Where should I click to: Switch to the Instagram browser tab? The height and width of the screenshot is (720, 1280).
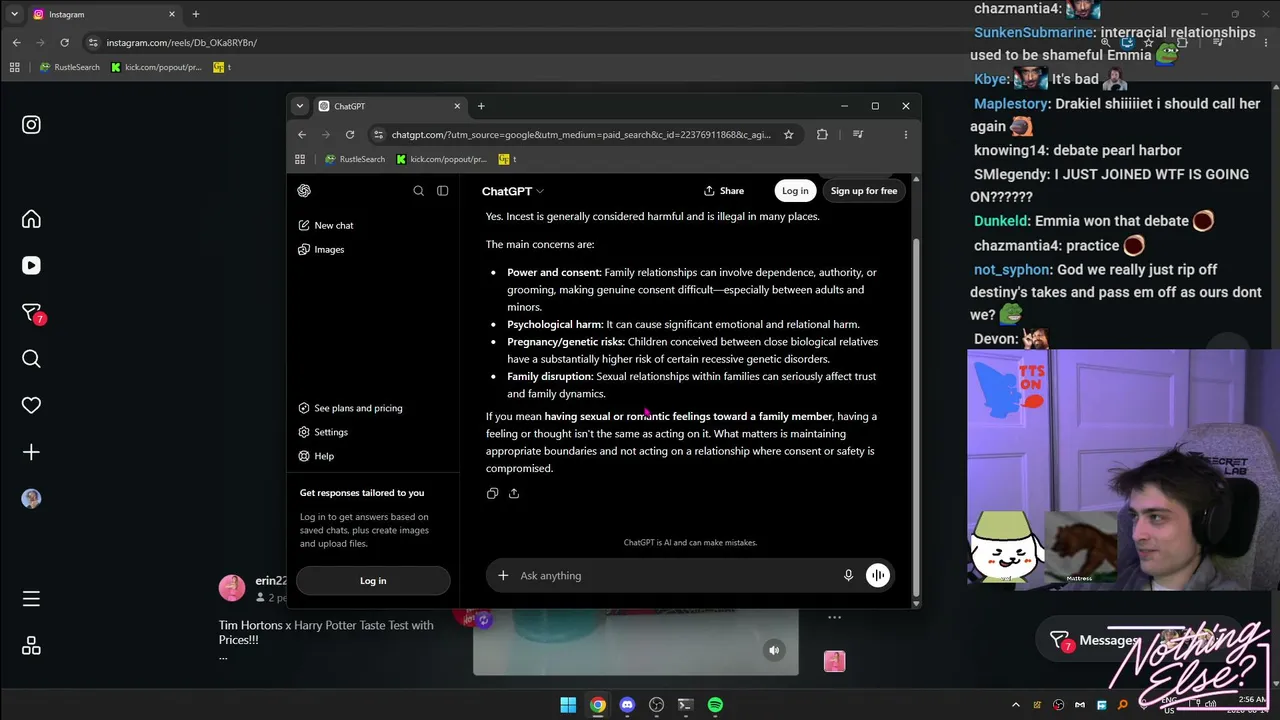pyautogui.click(x=103, y=14)
